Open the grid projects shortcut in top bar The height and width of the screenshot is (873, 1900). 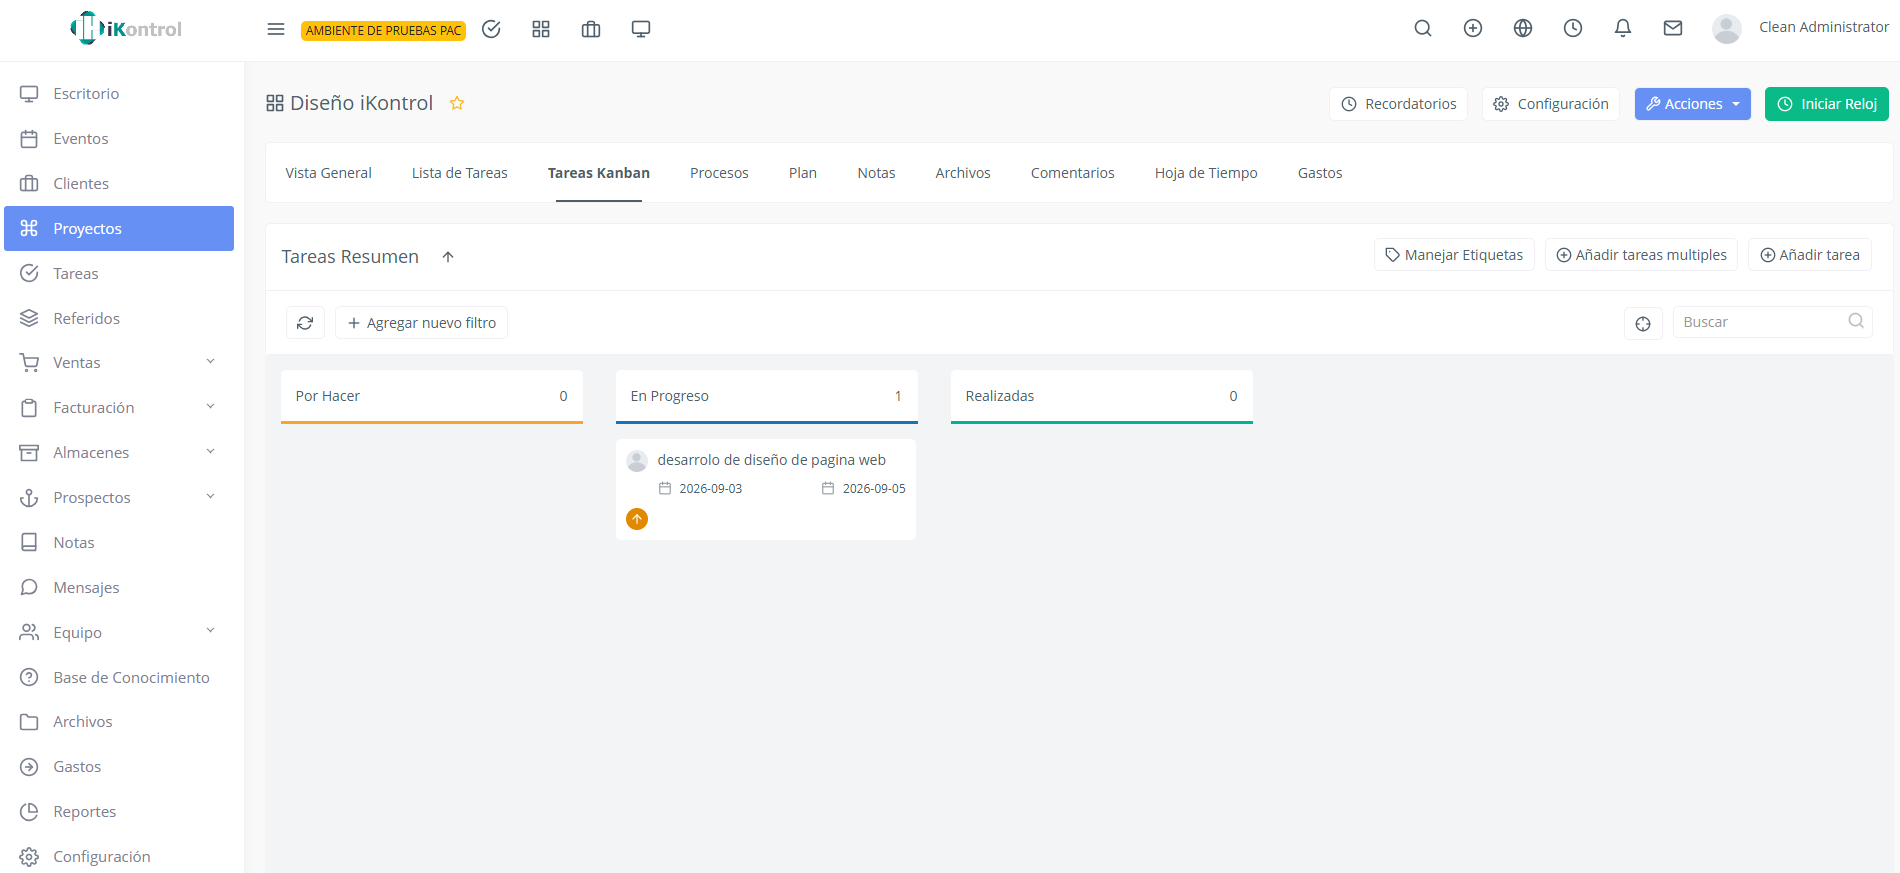(x=541, y=29)
